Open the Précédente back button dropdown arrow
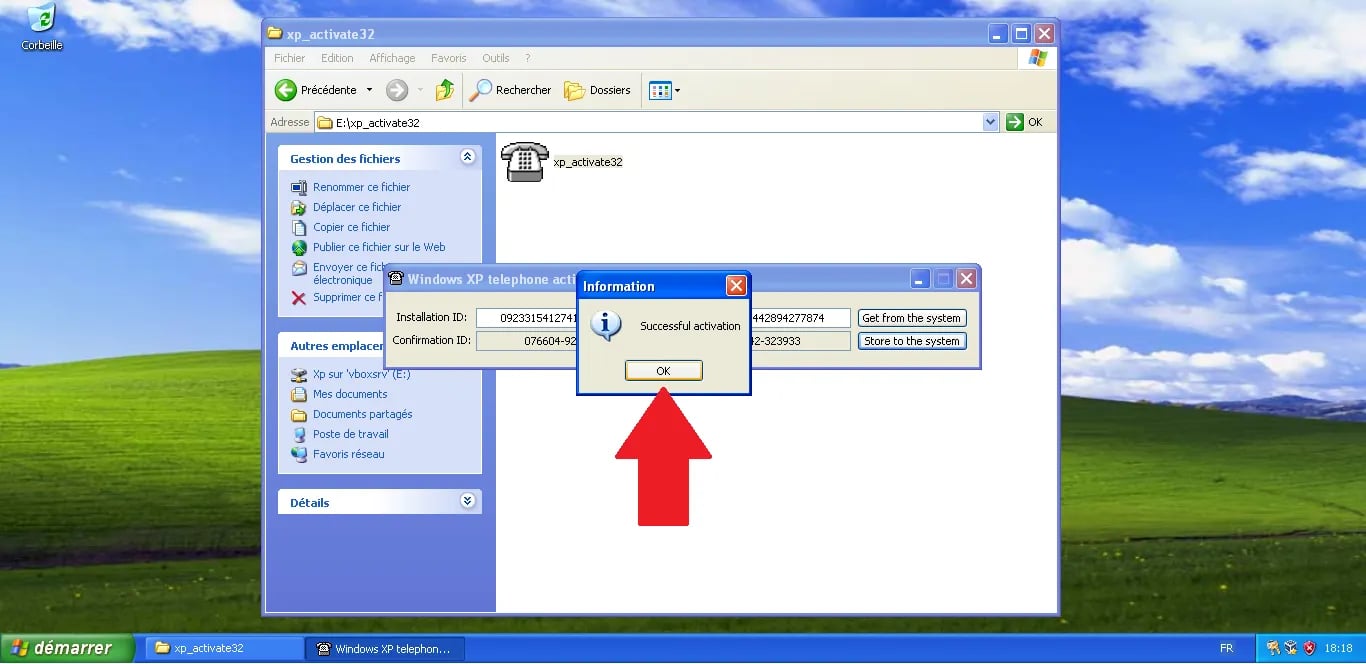Viewport: 1366px width, 664px height. (x=368, y=90)
